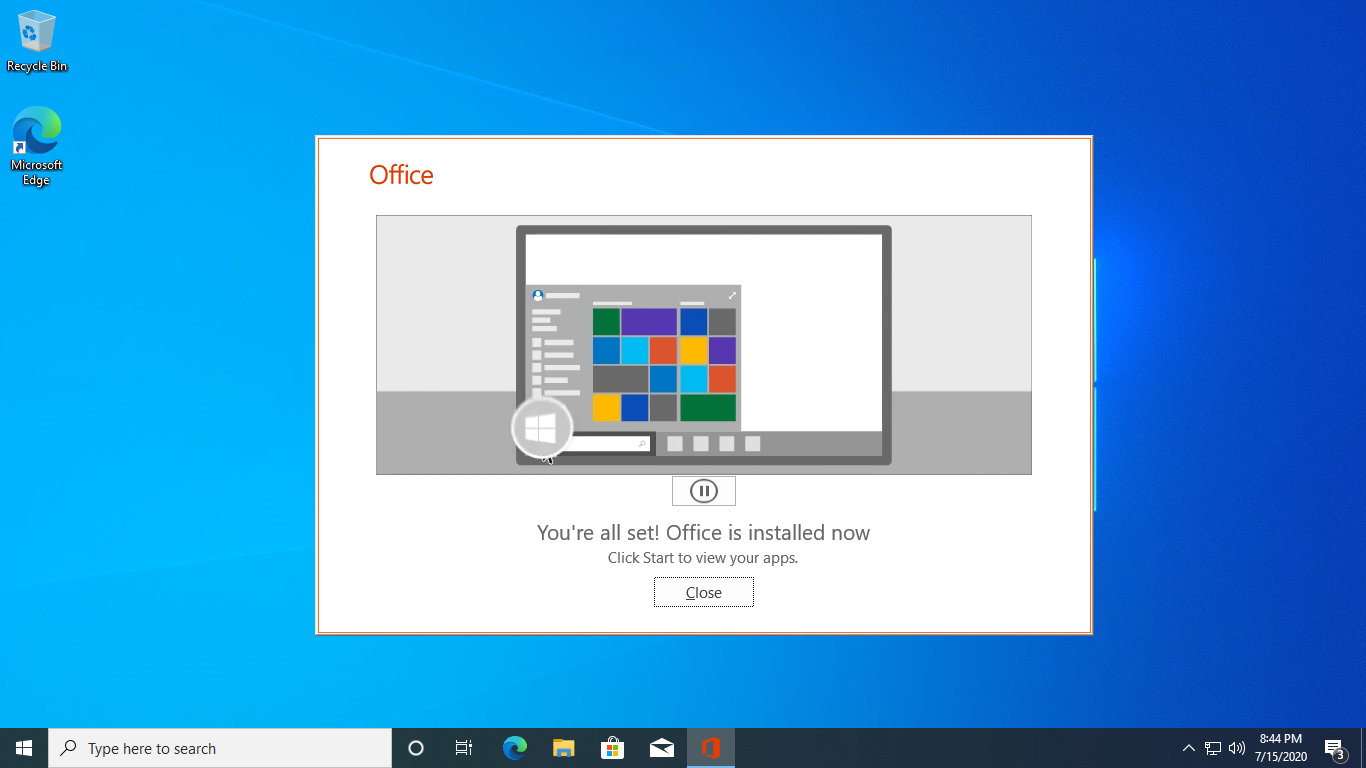Image resolution: width=1366 pixels, height=768 pixels.
Task: Open File Explorer from the taskbar
Action: click(563, 748)
